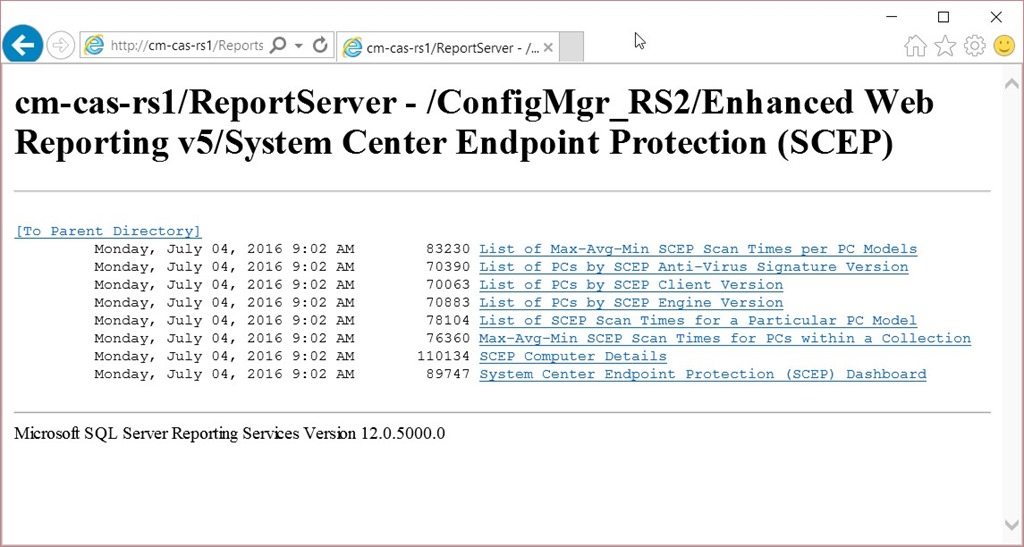Open List of PCs by SCEP Anti-Virus Signature Version
Screen dimensions: 1024x547
tap(694, 267)
